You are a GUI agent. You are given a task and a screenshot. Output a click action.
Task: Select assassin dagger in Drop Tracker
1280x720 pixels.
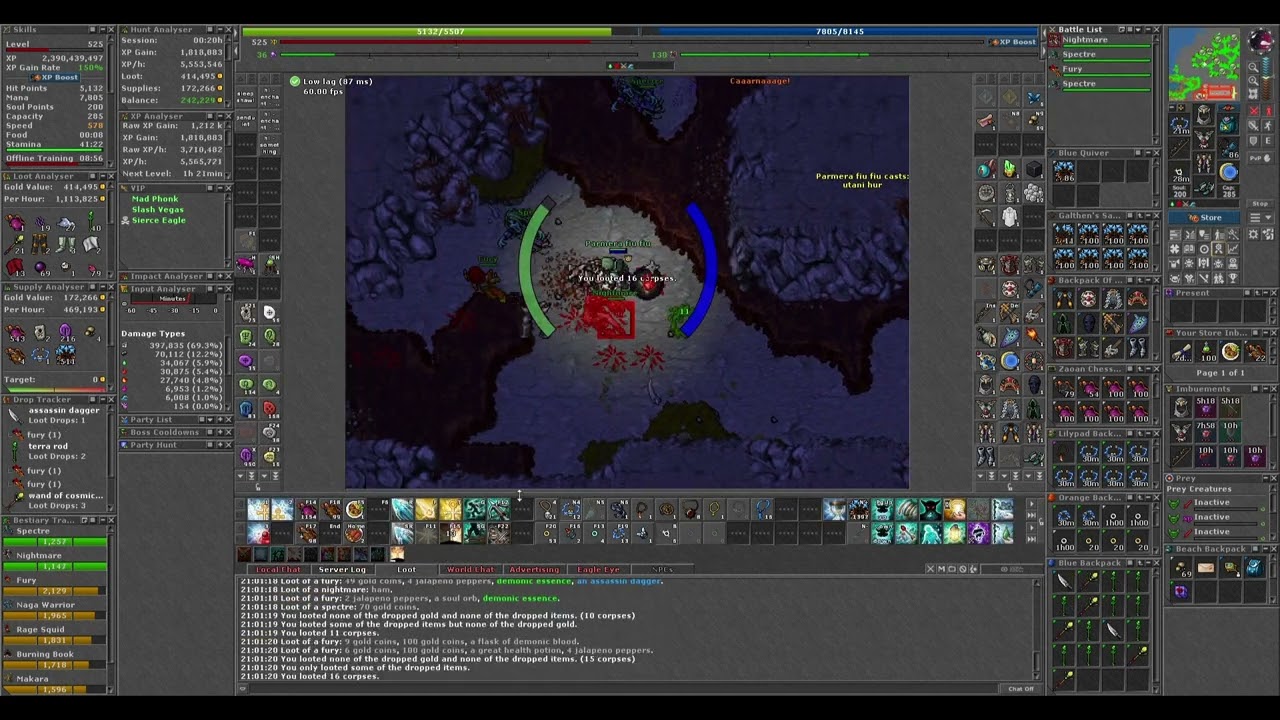pyautogui.click(x=64, y=410)
